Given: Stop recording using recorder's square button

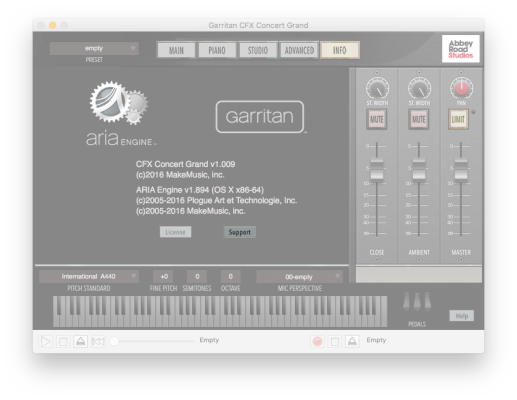Looking at the screenshot, I should coord(335,341).
